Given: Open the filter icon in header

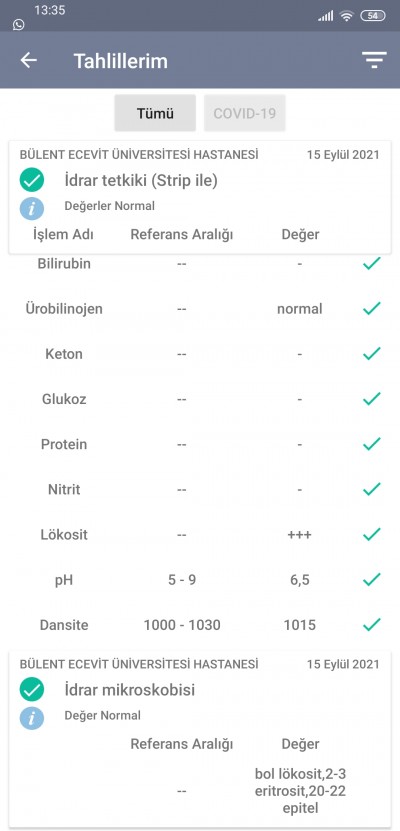Looking at the screenshot, I should (375, 60).
